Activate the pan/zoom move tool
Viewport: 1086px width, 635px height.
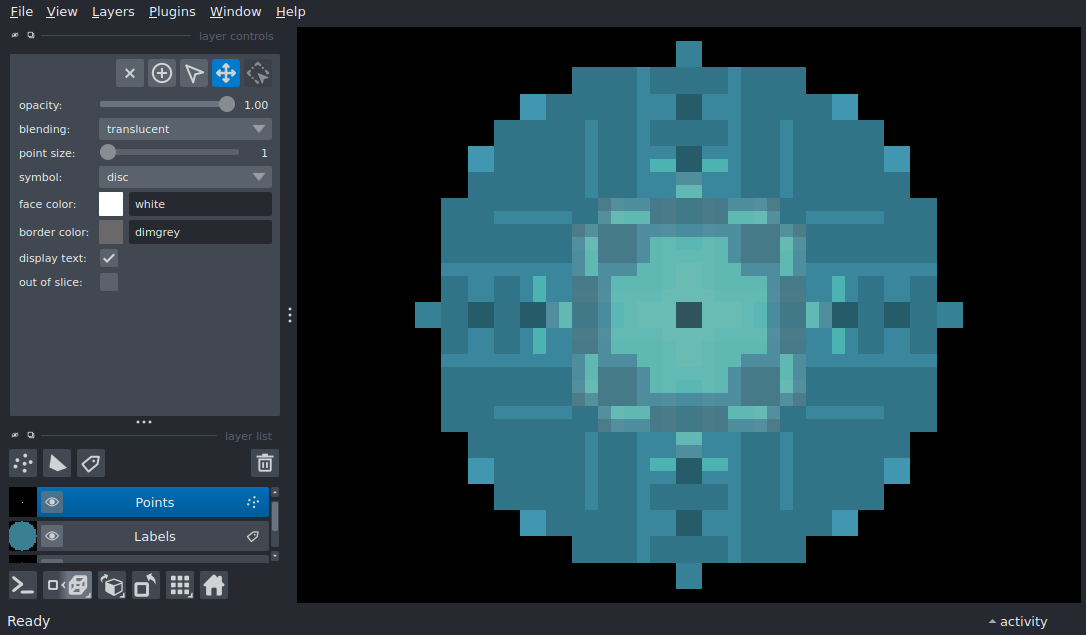point(226,73)
